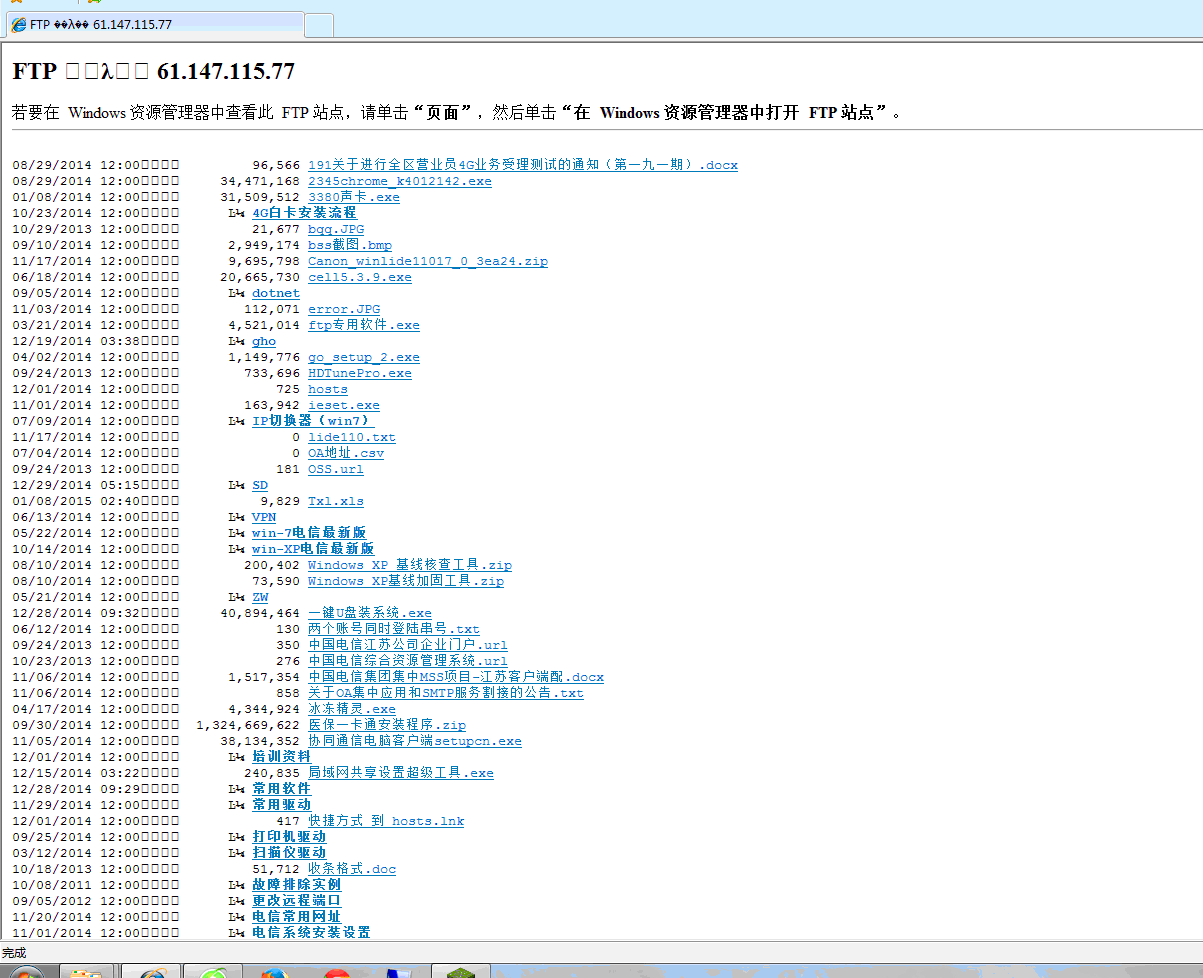Open the gho directory
This screenshot has height=978, width=1203.
click(264, 341)
